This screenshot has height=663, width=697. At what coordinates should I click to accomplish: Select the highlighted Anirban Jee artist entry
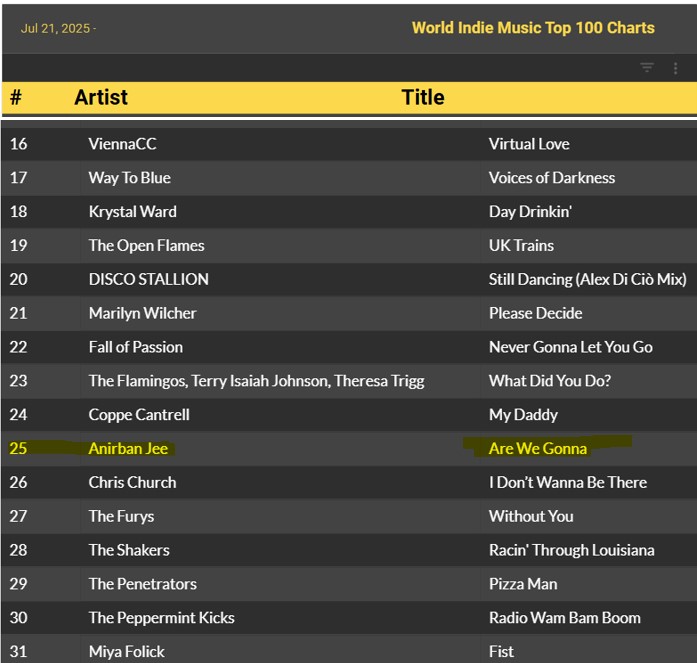(x=128, y=448)
